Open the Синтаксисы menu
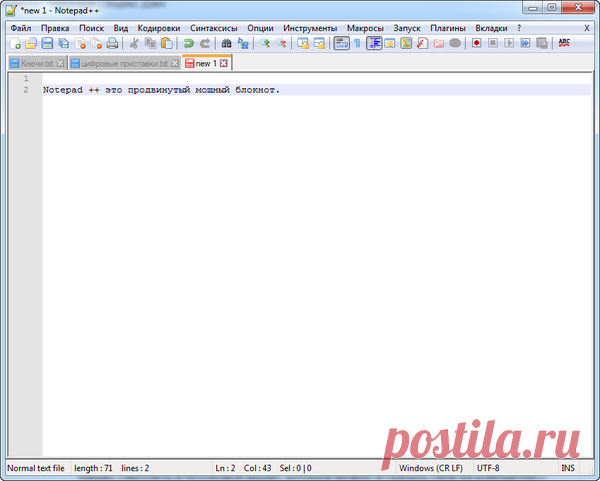 click(214, 28)
